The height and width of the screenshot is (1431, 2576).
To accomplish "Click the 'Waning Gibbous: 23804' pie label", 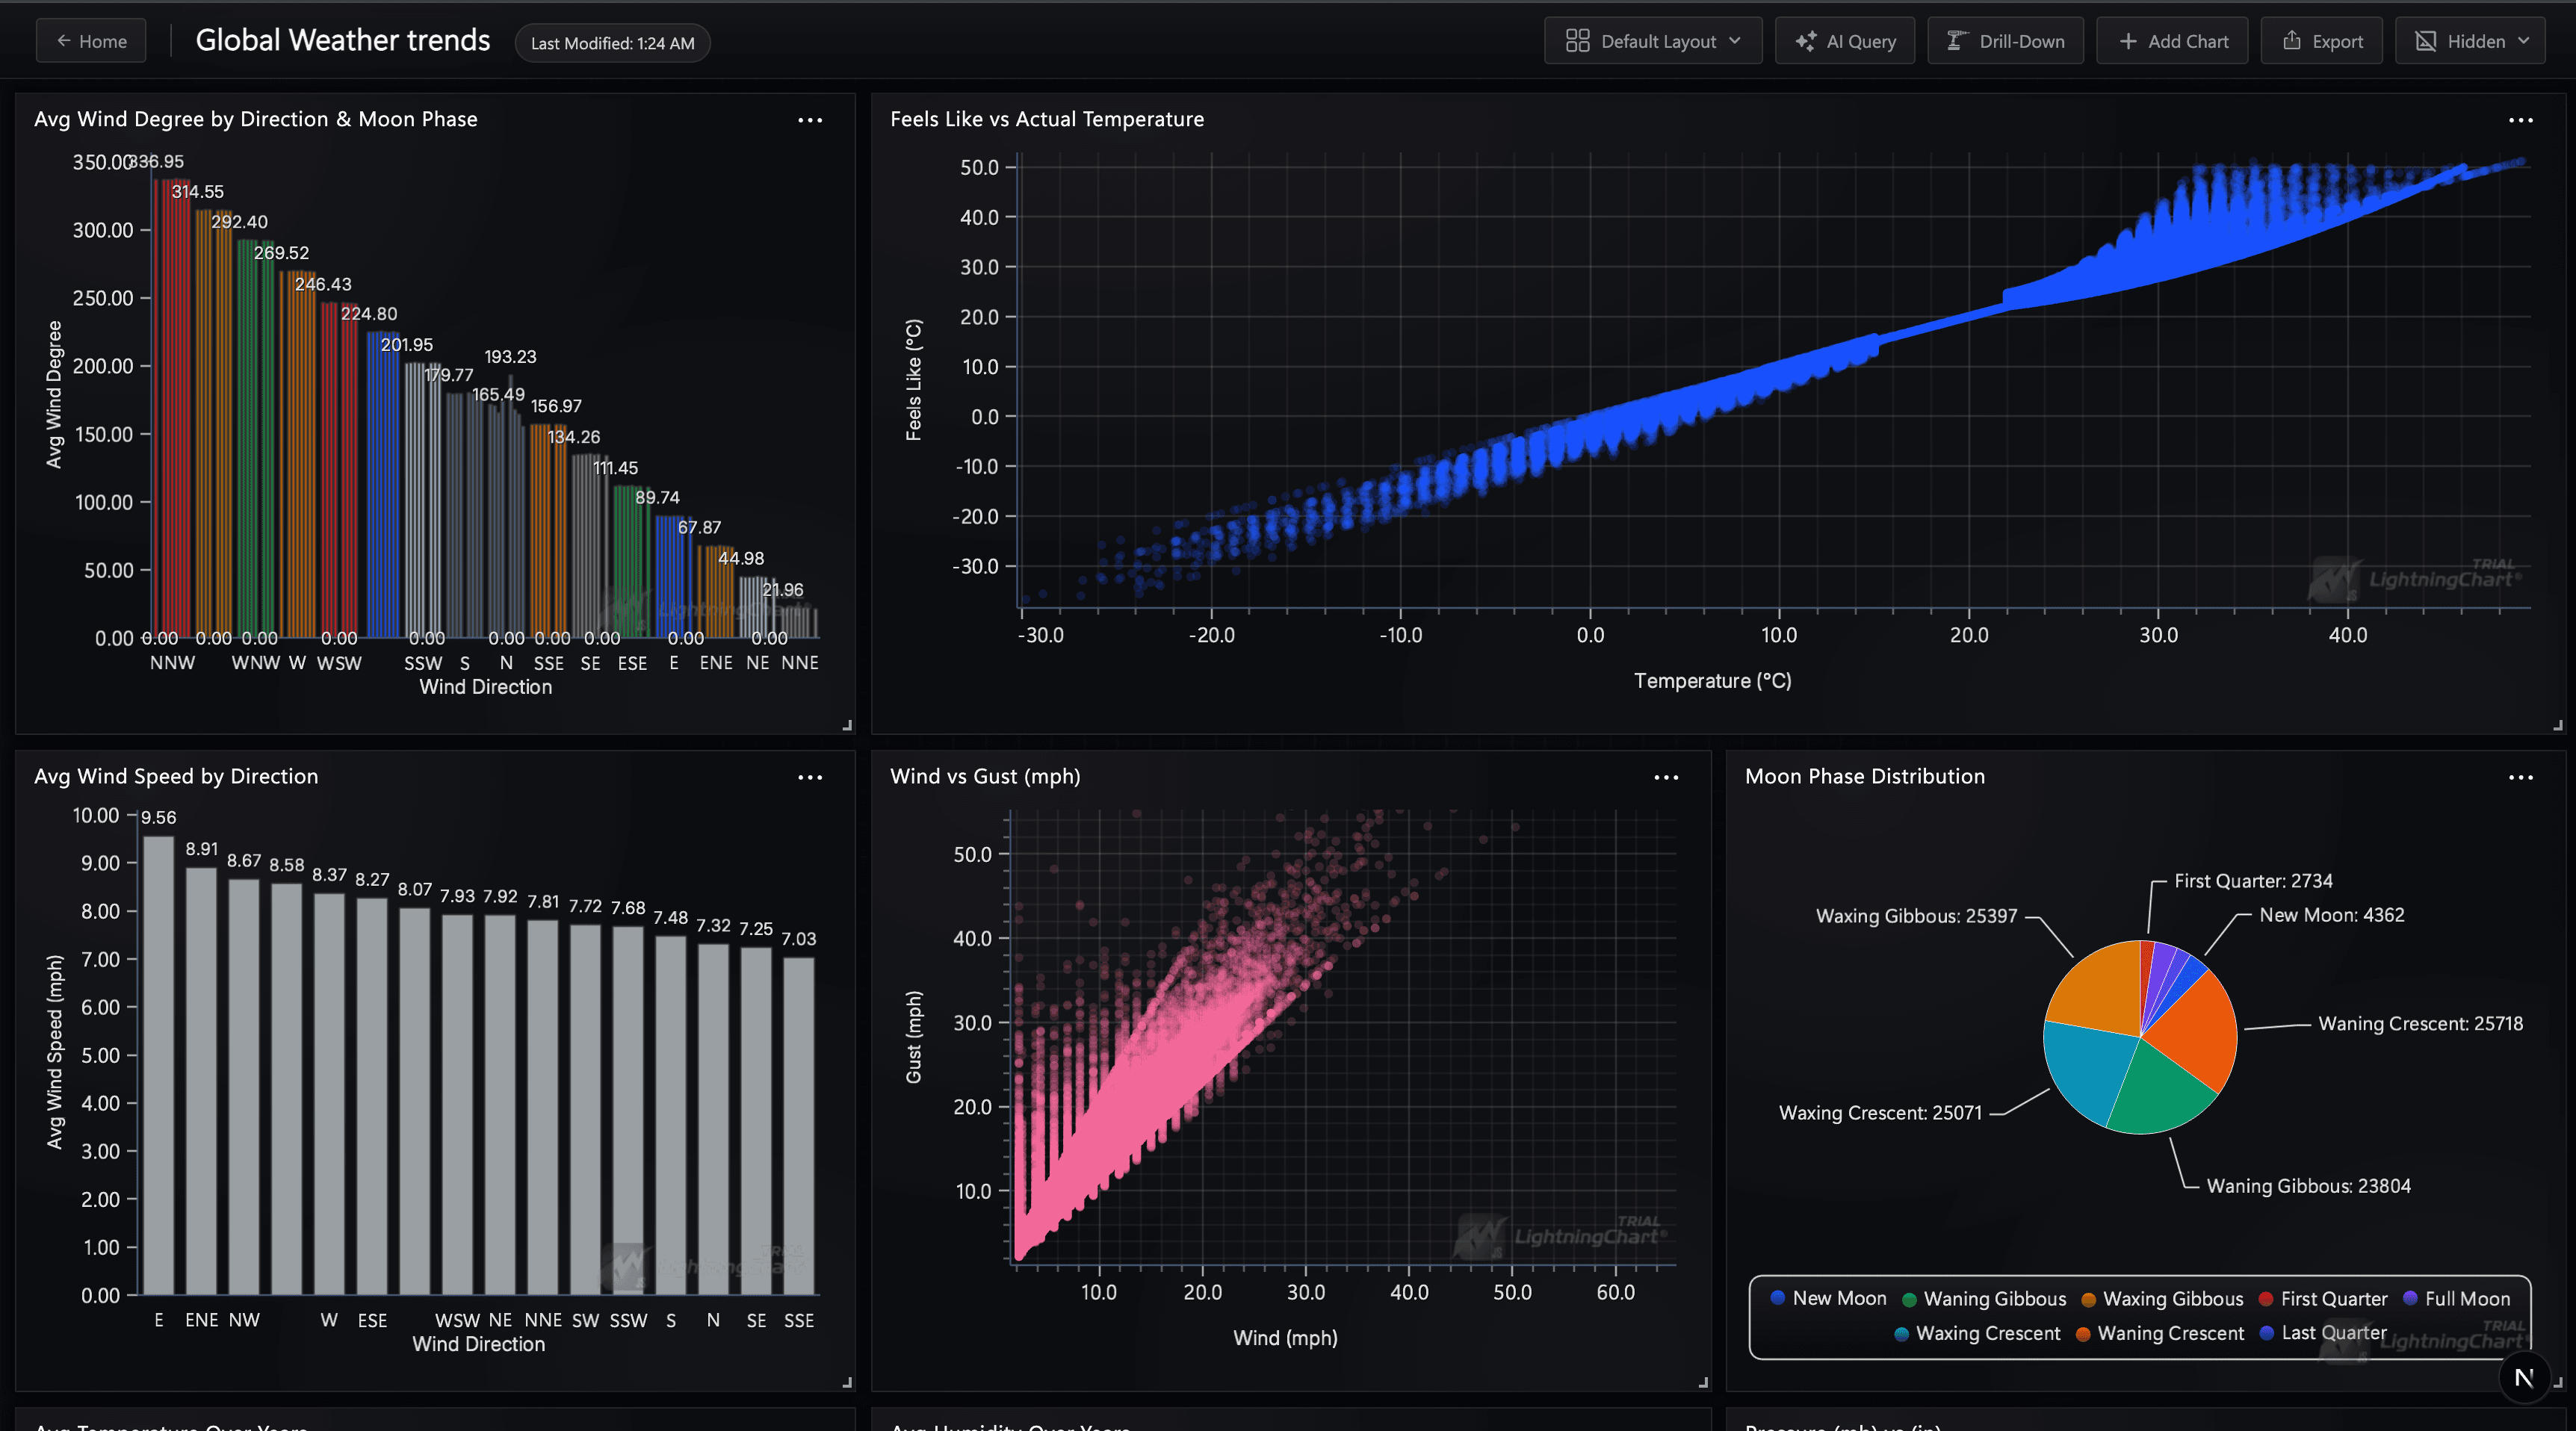I will tap(2308, 1186).
